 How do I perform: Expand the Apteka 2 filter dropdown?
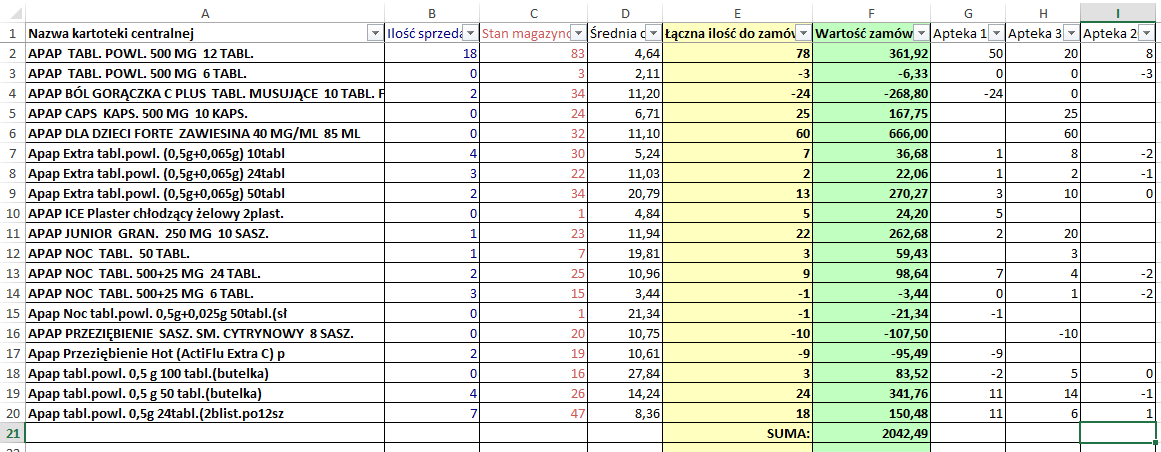pos(1148,34)
